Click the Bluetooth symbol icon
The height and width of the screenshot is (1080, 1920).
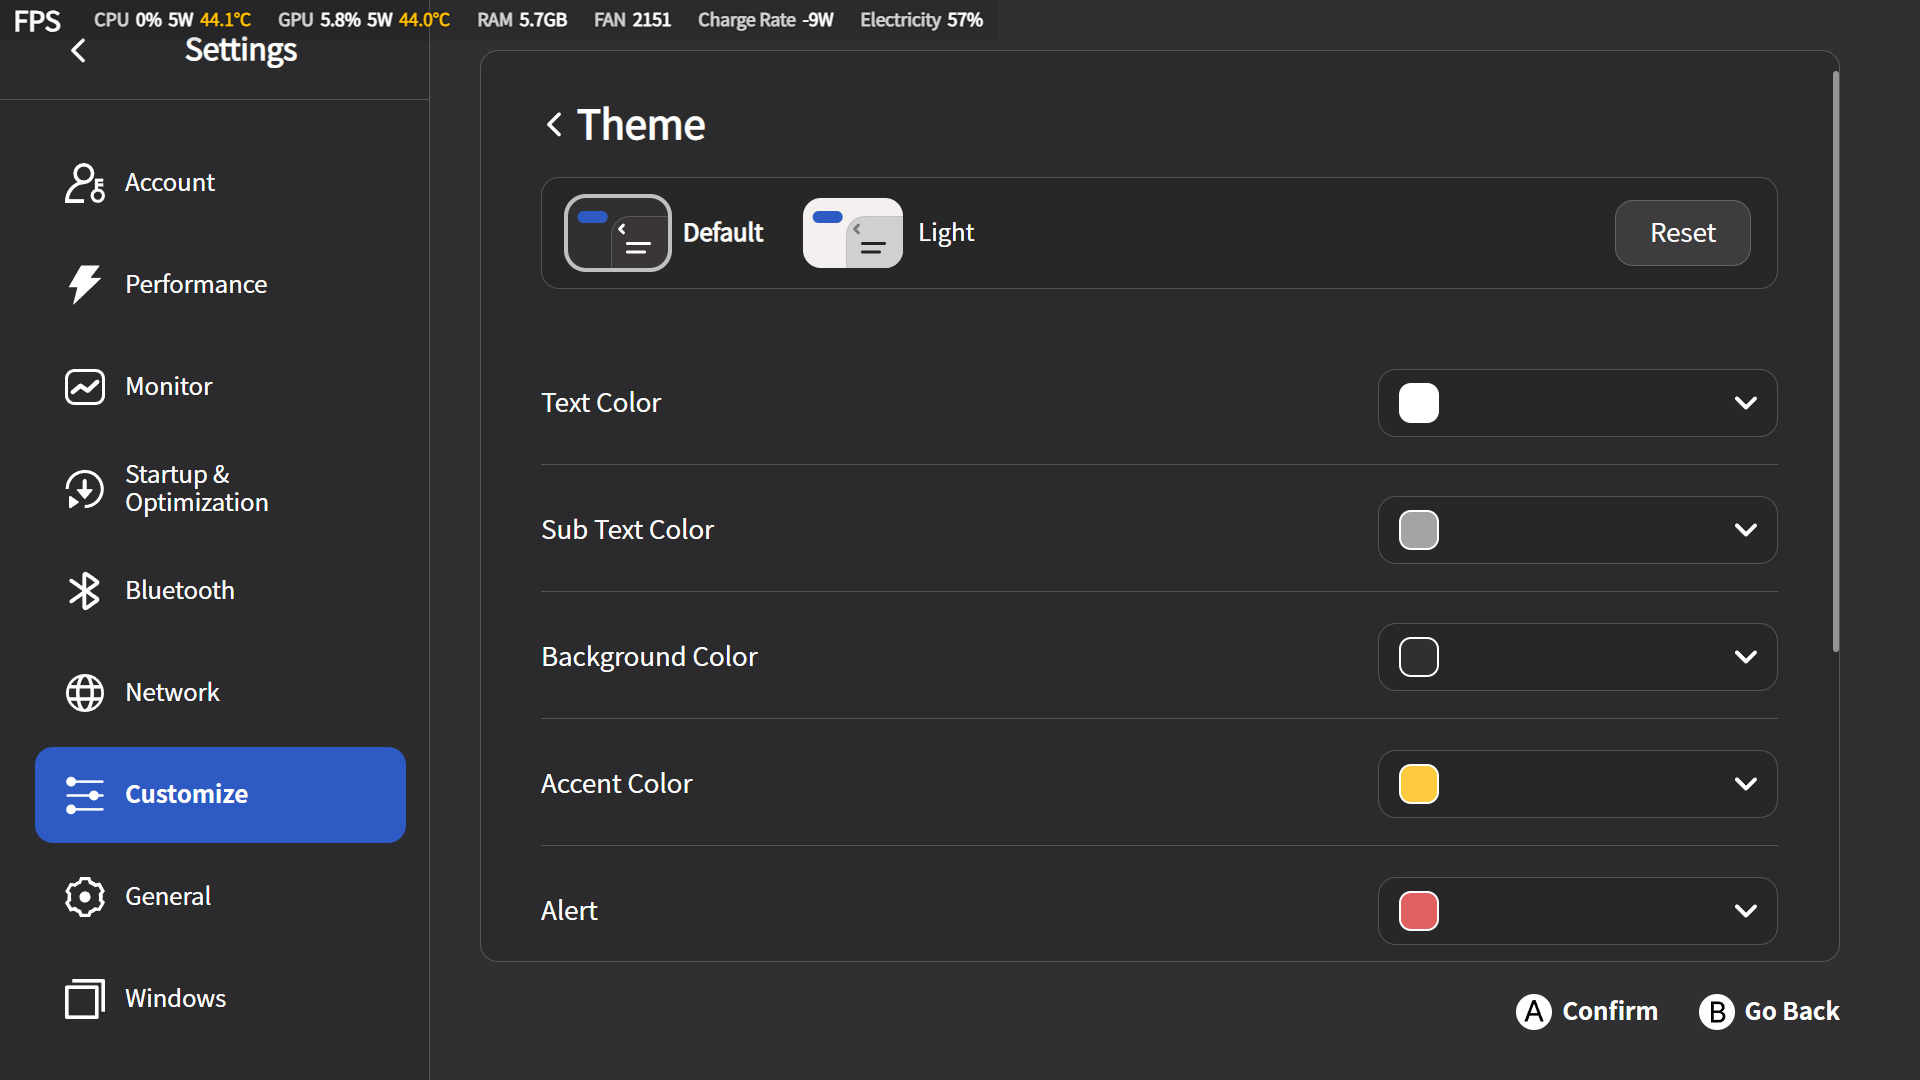coord(84,591)
